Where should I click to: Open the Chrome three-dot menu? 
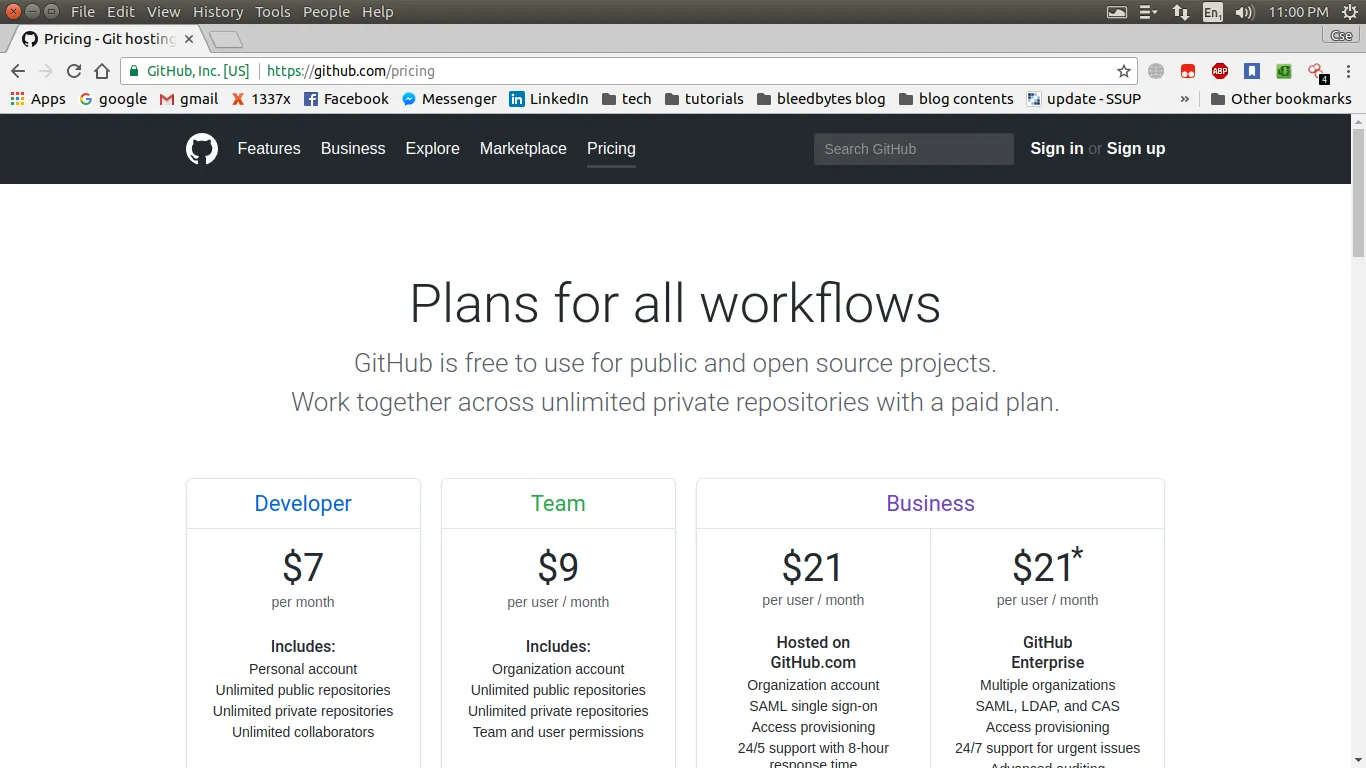1346,71
